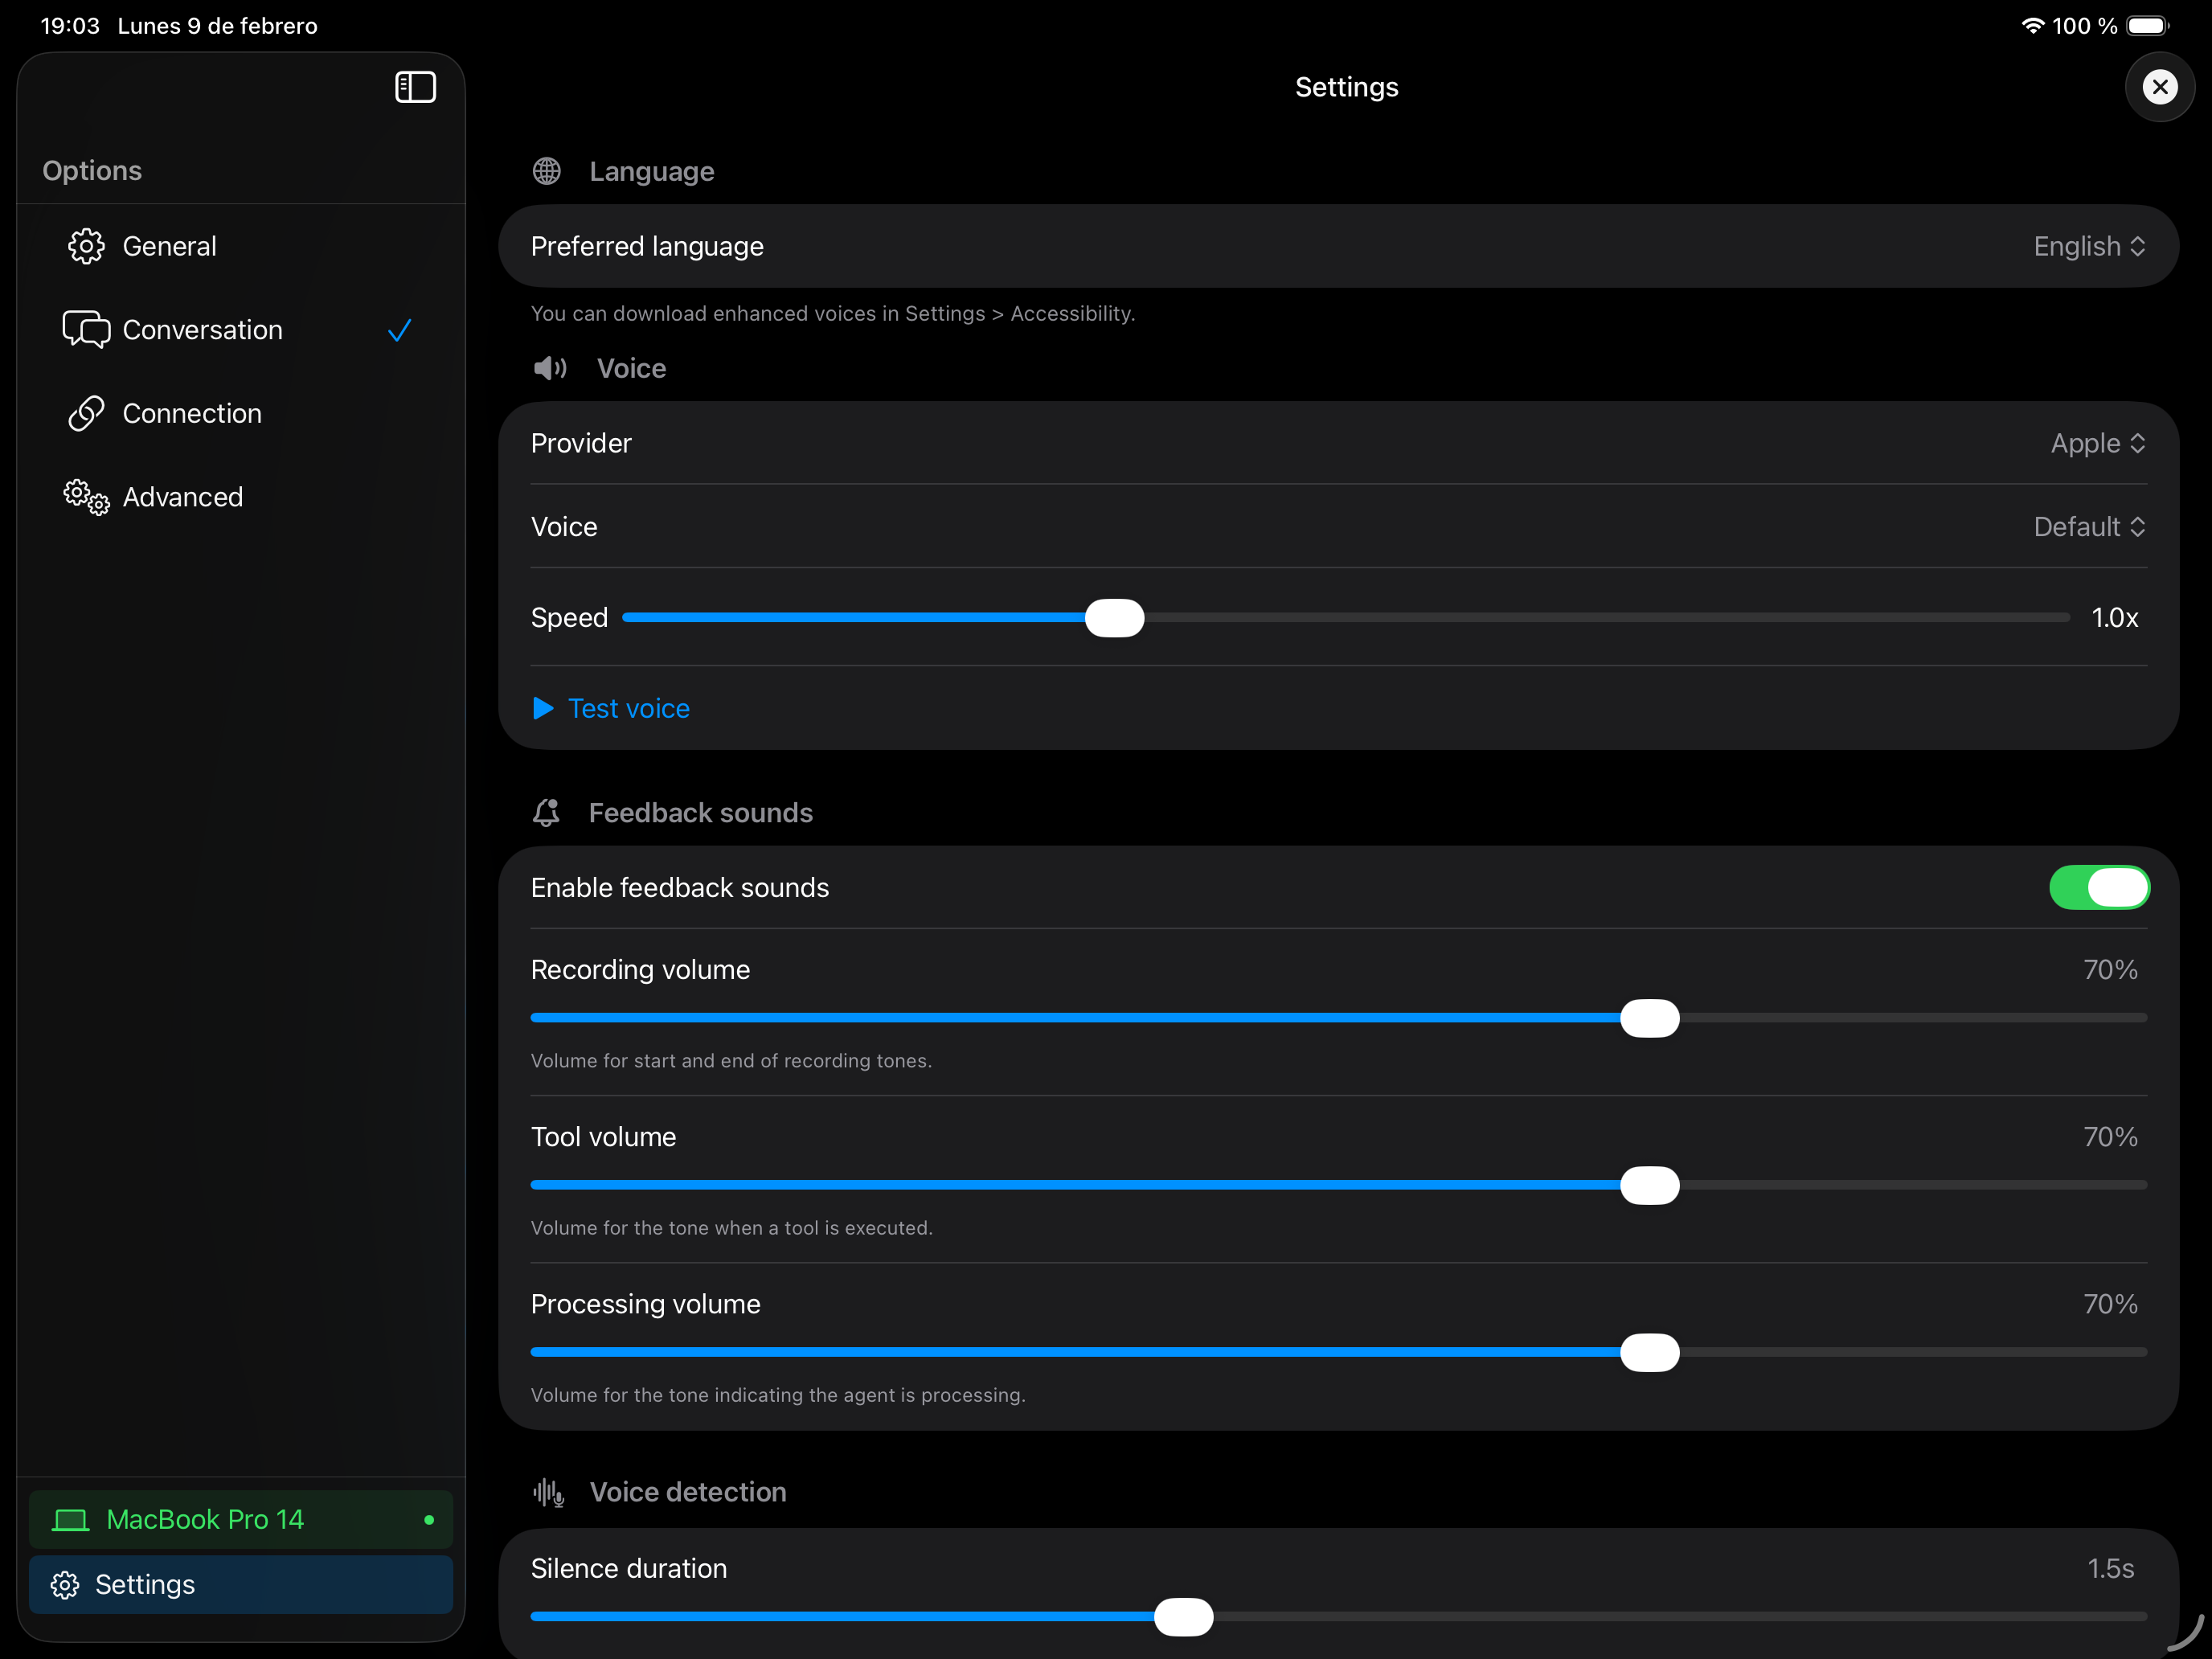Open the Connection section

[192, 413]
